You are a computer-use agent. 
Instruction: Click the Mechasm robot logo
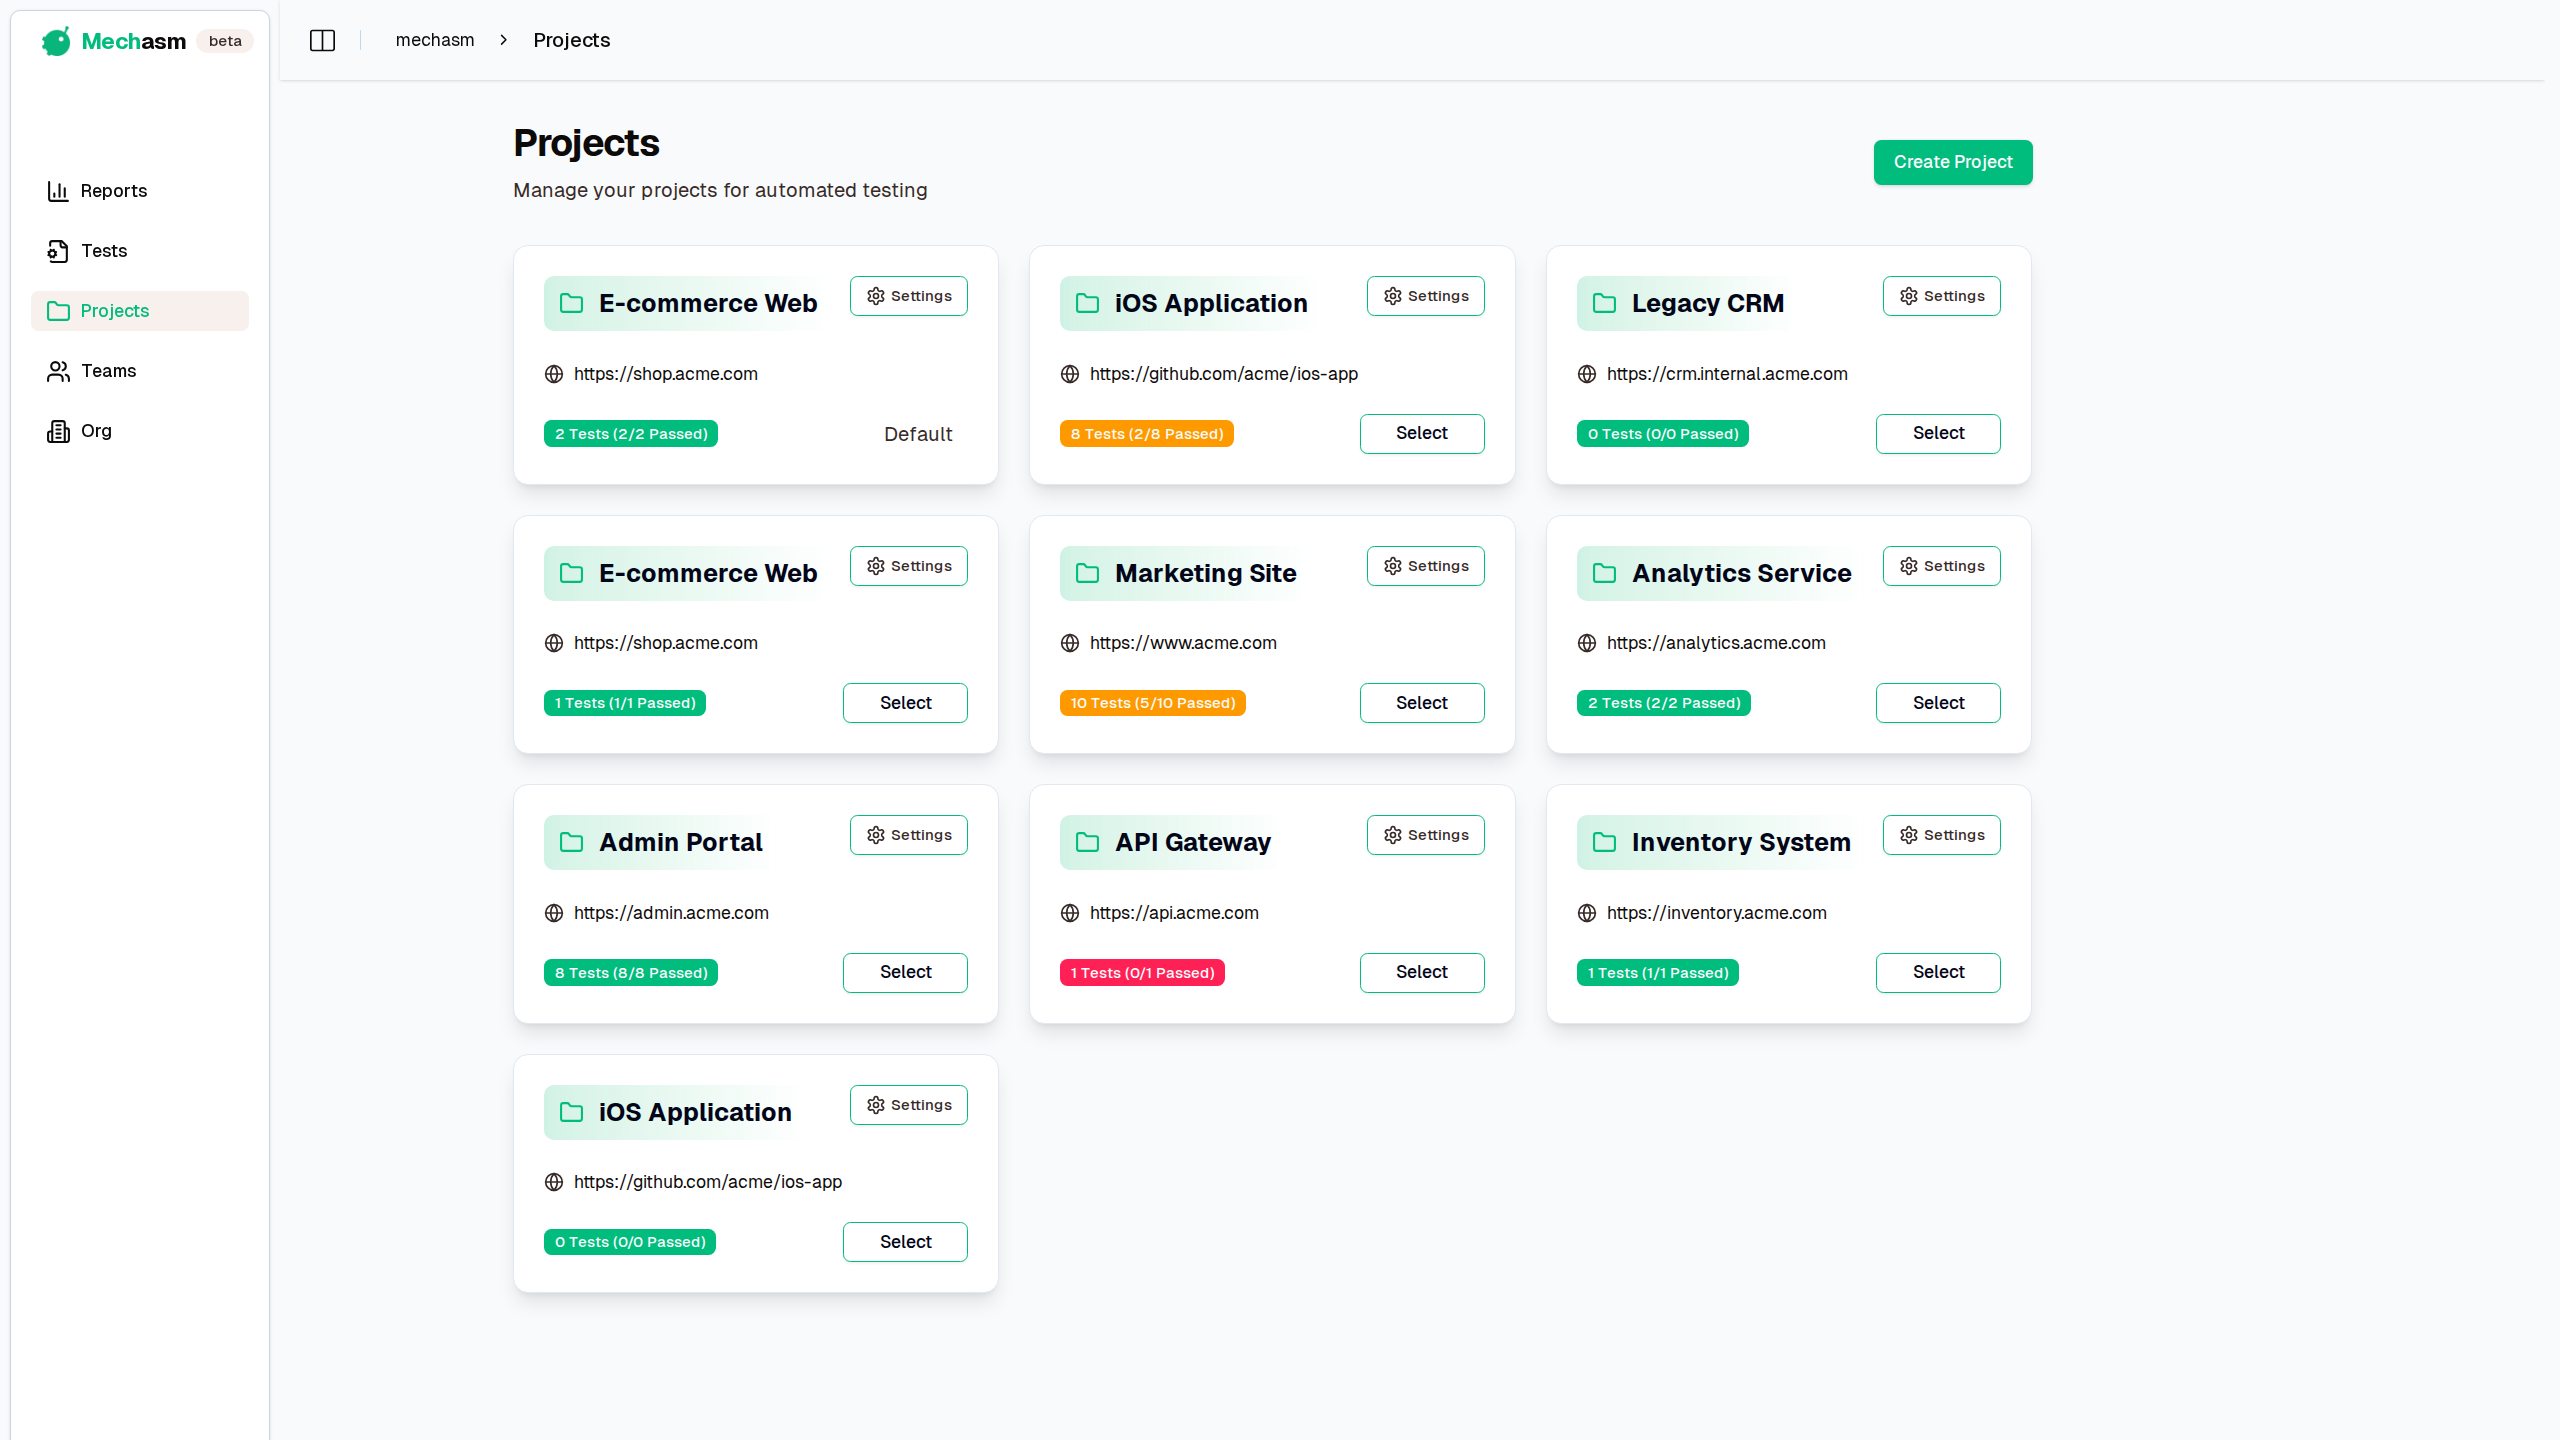(x=56, y=41)
